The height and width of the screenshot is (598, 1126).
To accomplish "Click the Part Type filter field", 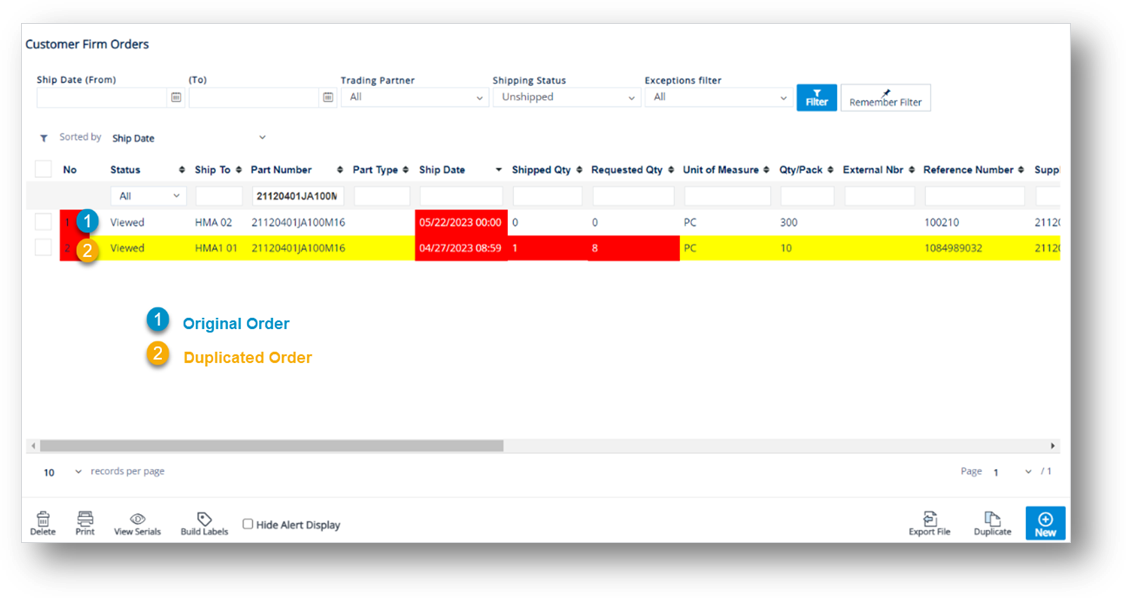I will point(382,196).
